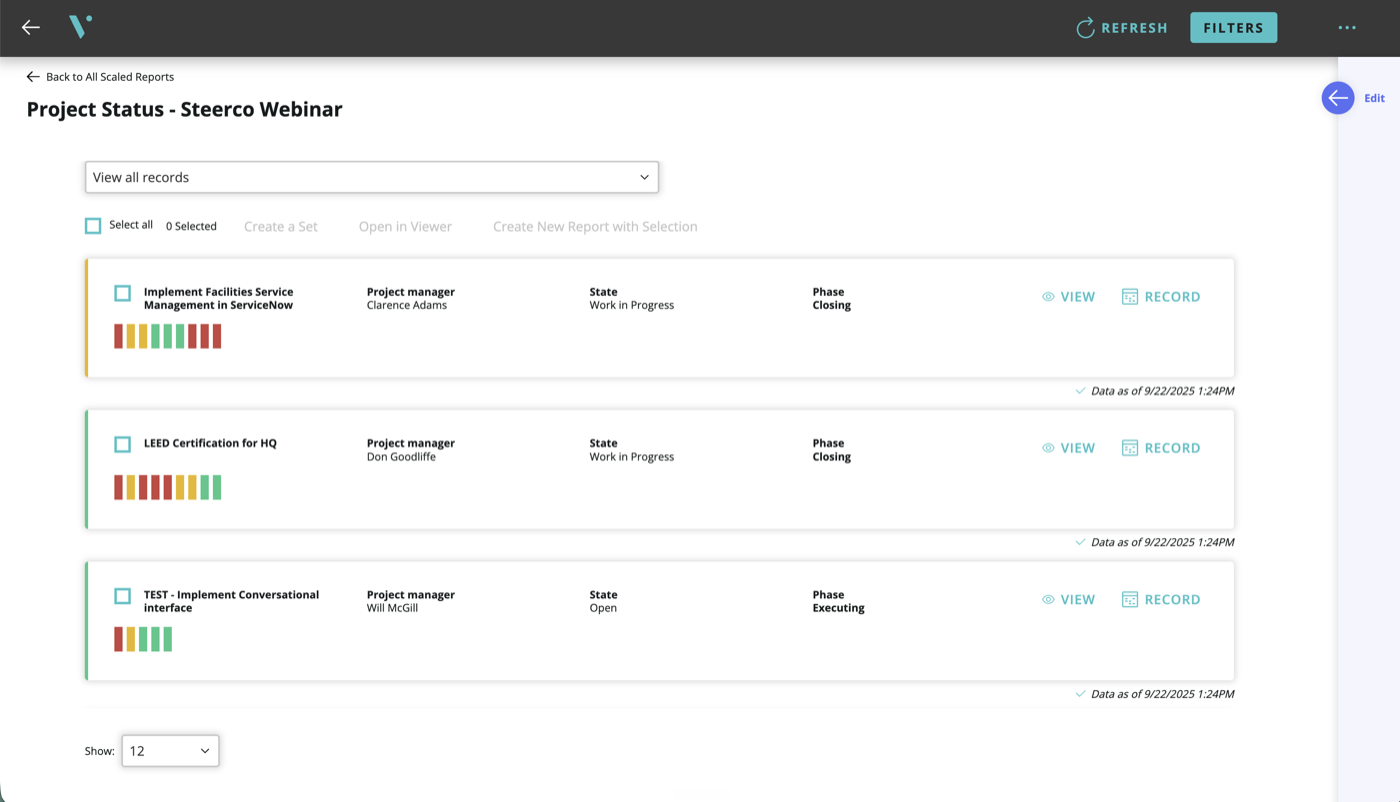Click the blue arrow Edit panel button
This screenshot has width=1400, height=802.
tap(1338, 98)
